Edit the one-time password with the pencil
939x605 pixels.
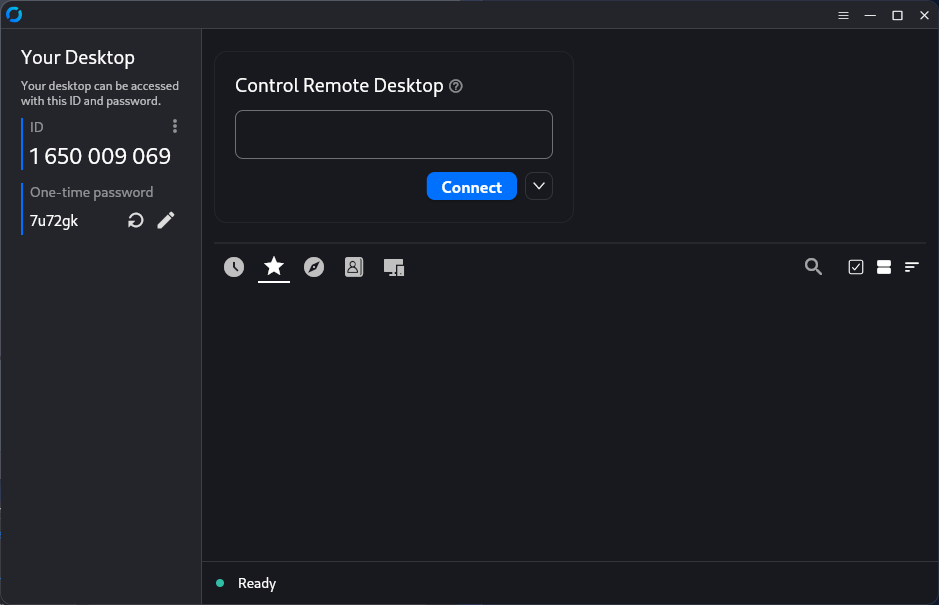166,220
